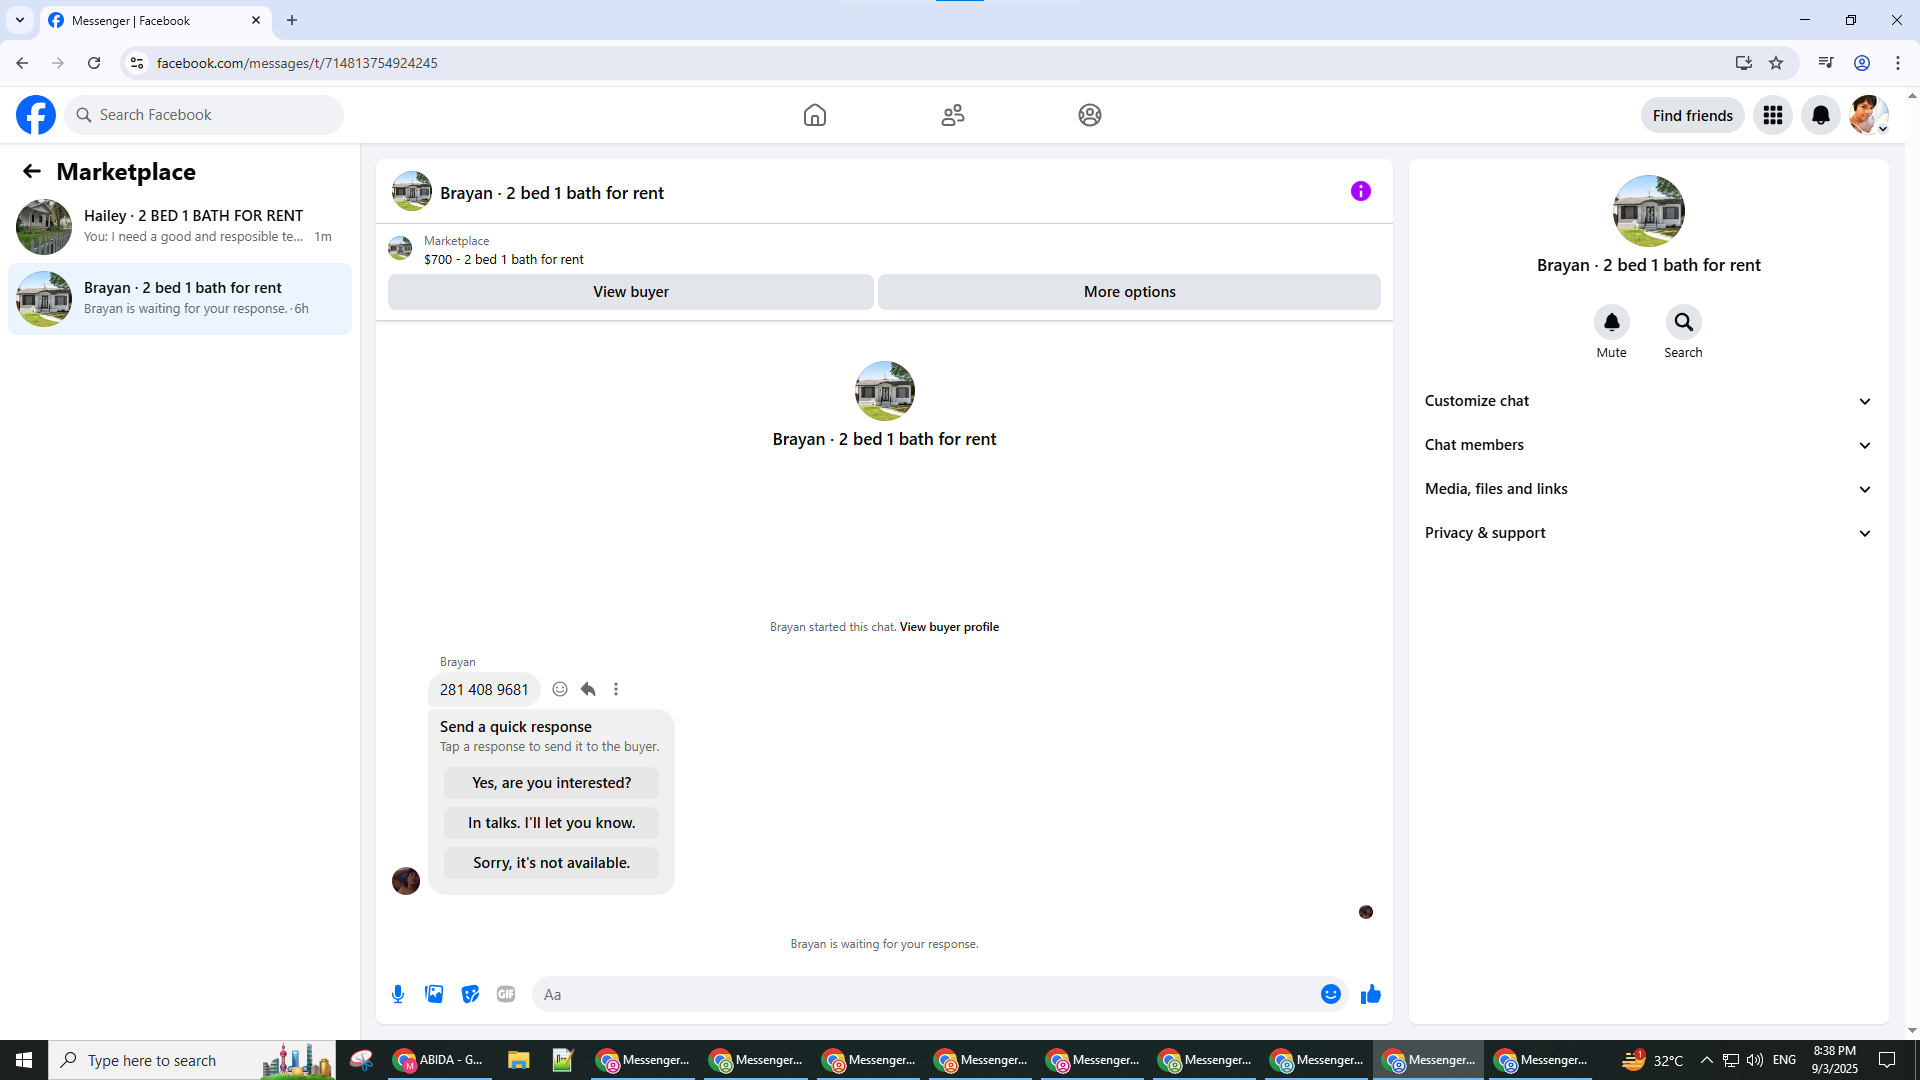Click the 281 408 9681 message bubble

(x=484, y=690)
